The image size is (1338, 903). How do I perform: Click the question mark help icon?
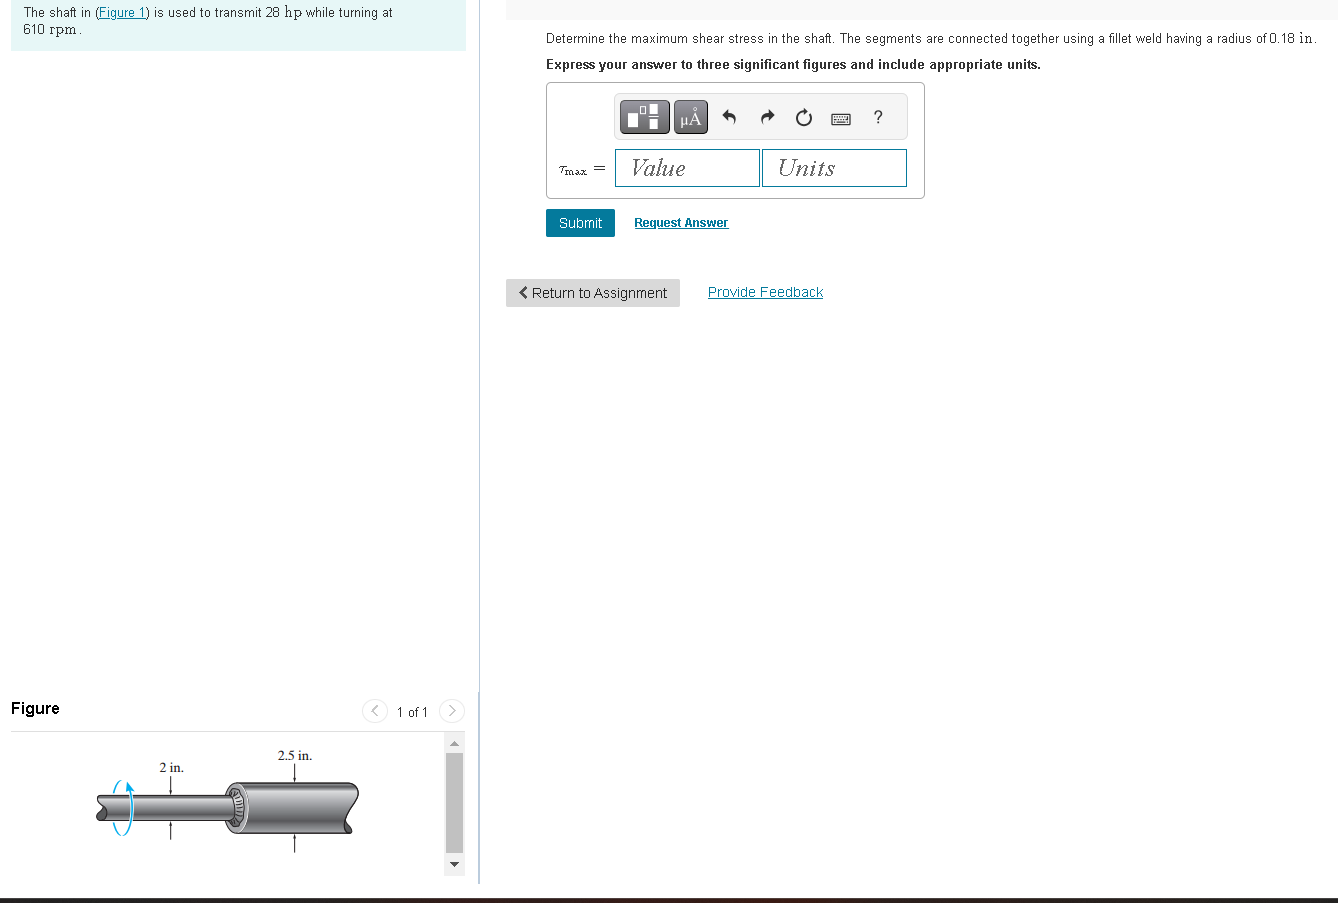(877, 117)
